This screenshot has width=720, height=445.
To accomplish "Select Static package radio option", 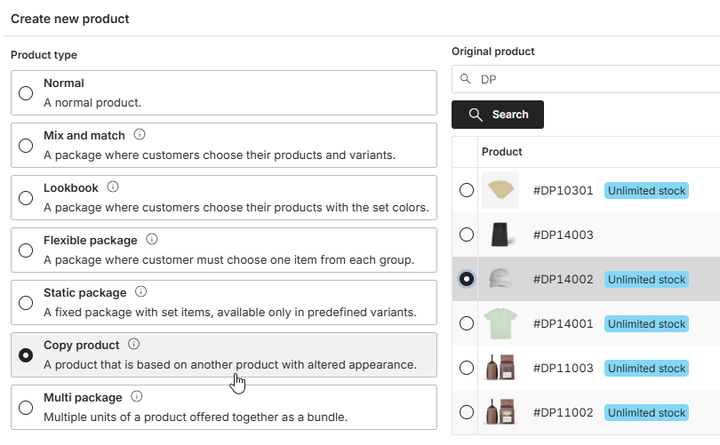I will coord(26,302).
